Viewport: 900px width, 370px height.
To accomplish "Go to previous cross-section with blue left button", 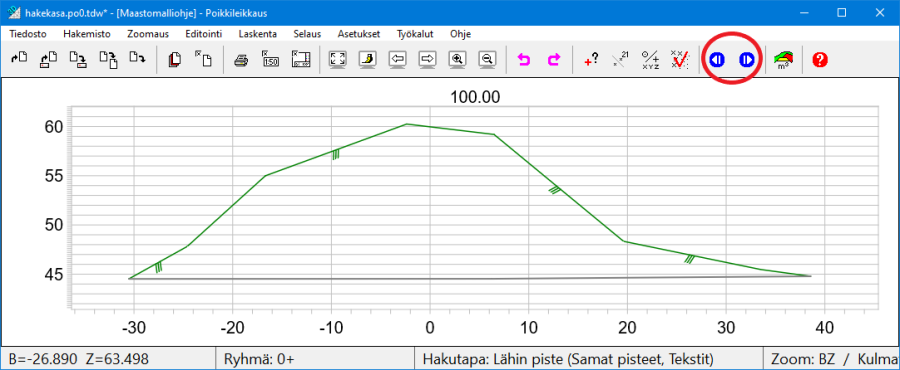I will coord(717,59).
